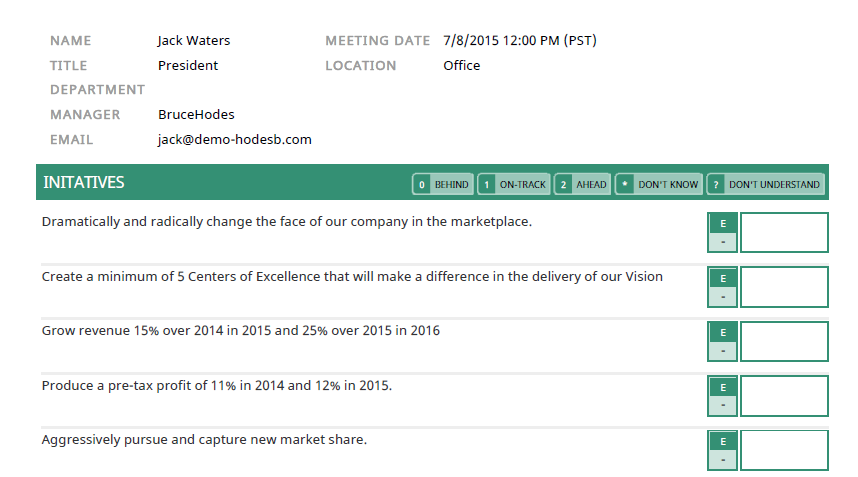Click the Don't Understand question-mark legend
The height and width of the screenshot is (477, 858).
765,185
